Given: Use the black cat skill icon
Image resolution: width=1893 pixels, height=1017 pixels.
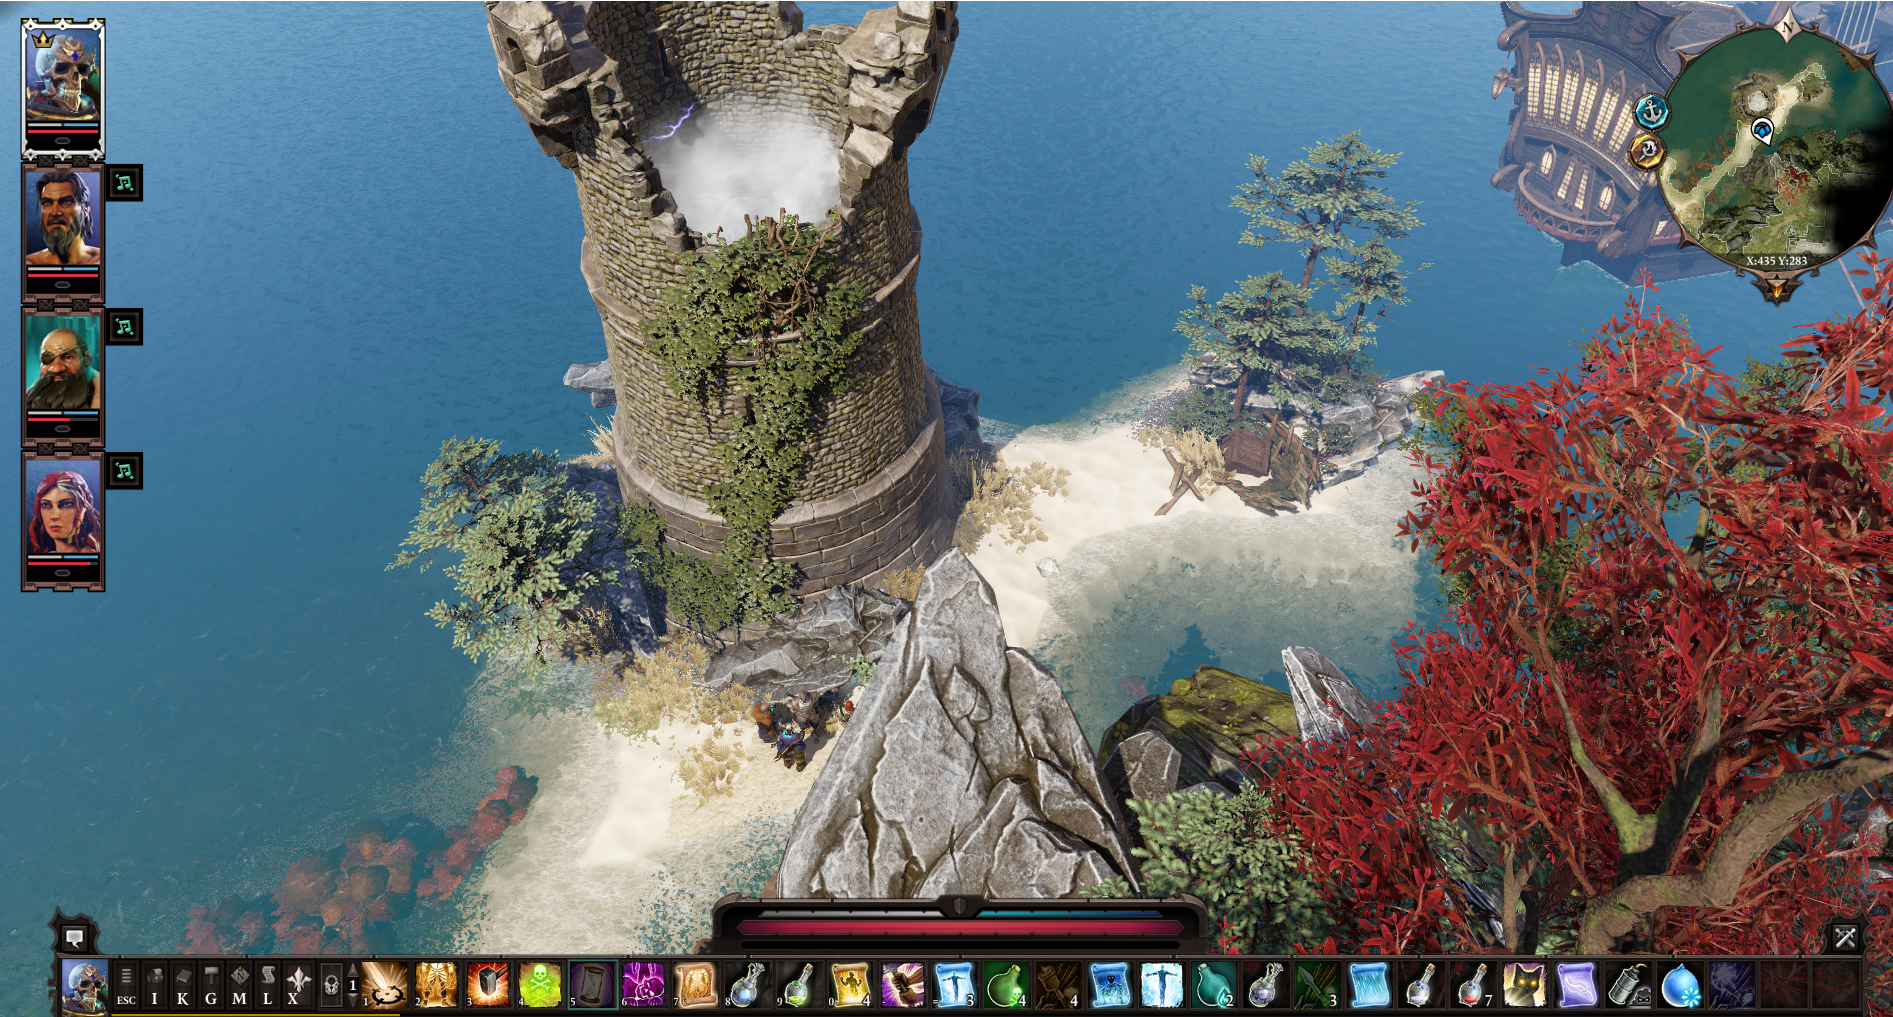Looking at the screenshot, I should pyautogui.click(x=1526, y=985).
